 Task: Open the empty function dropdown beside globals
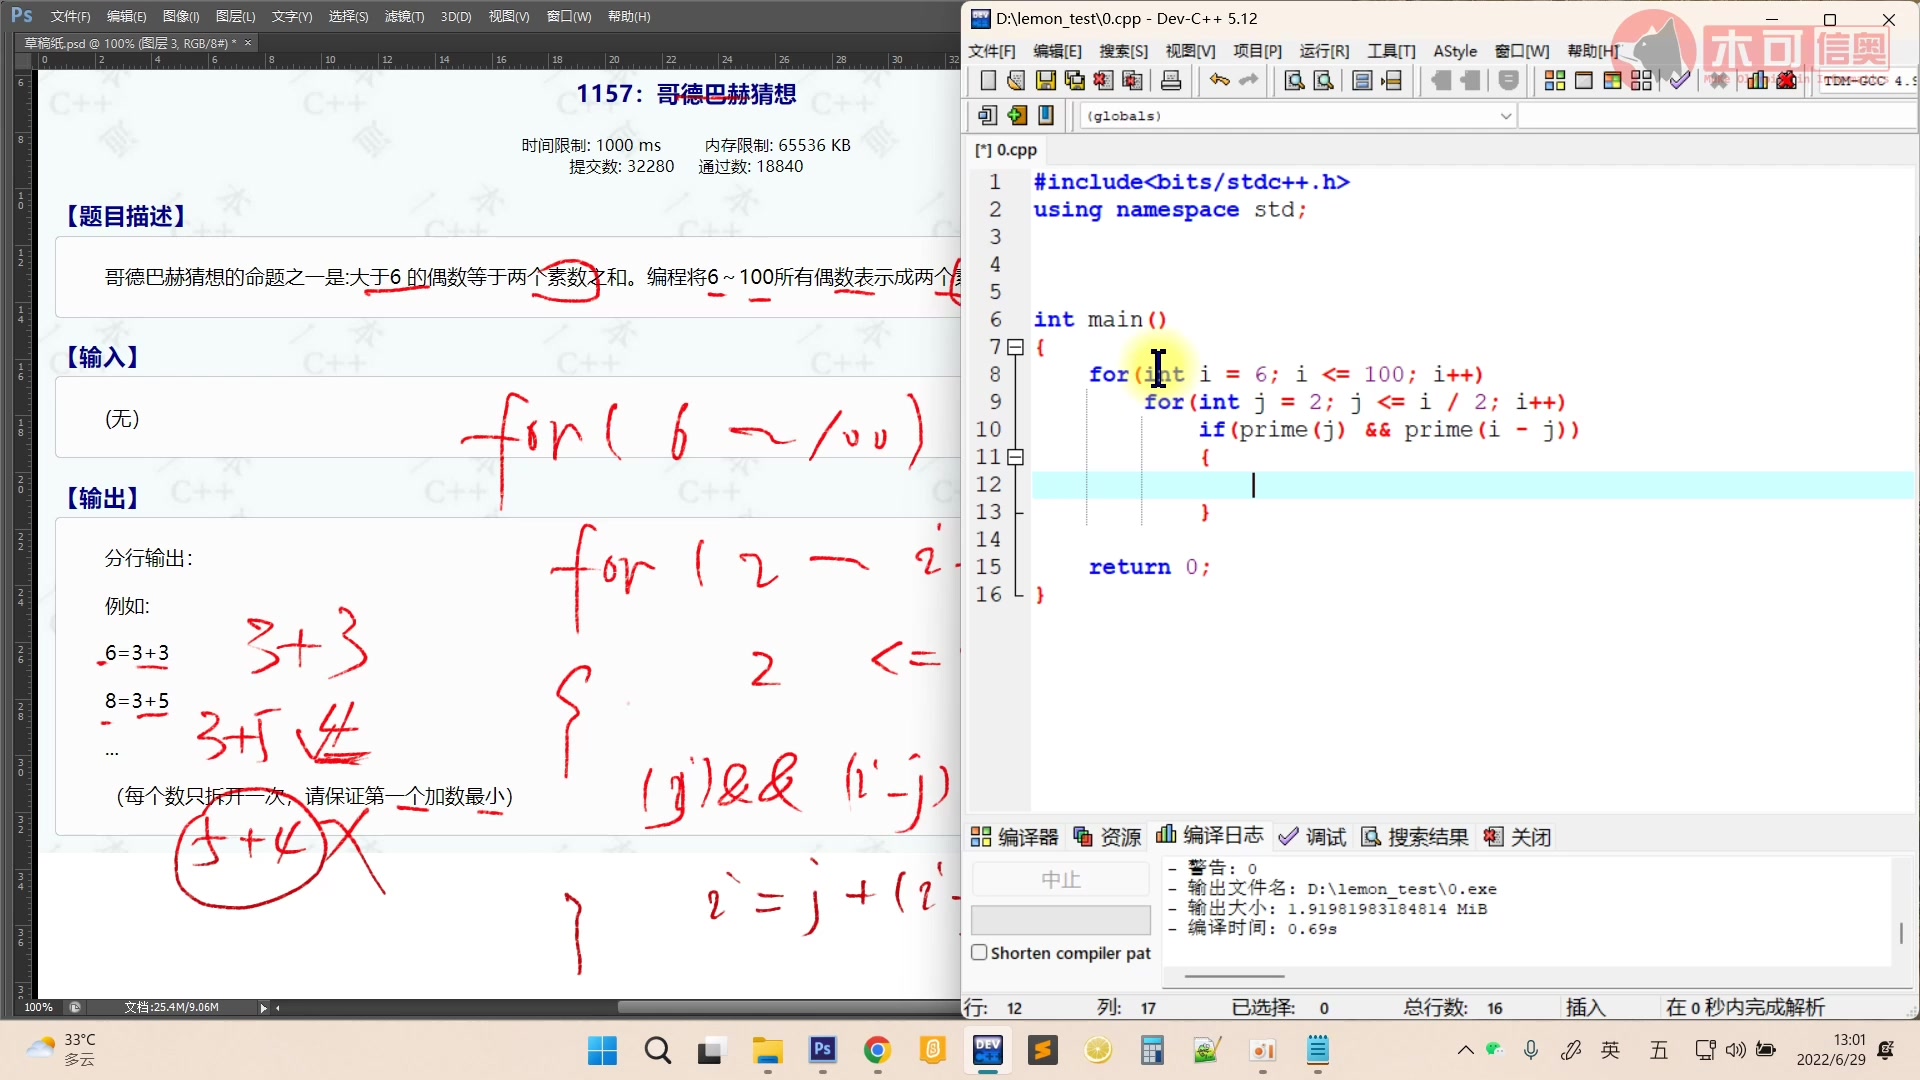(x=1718, y=116)
